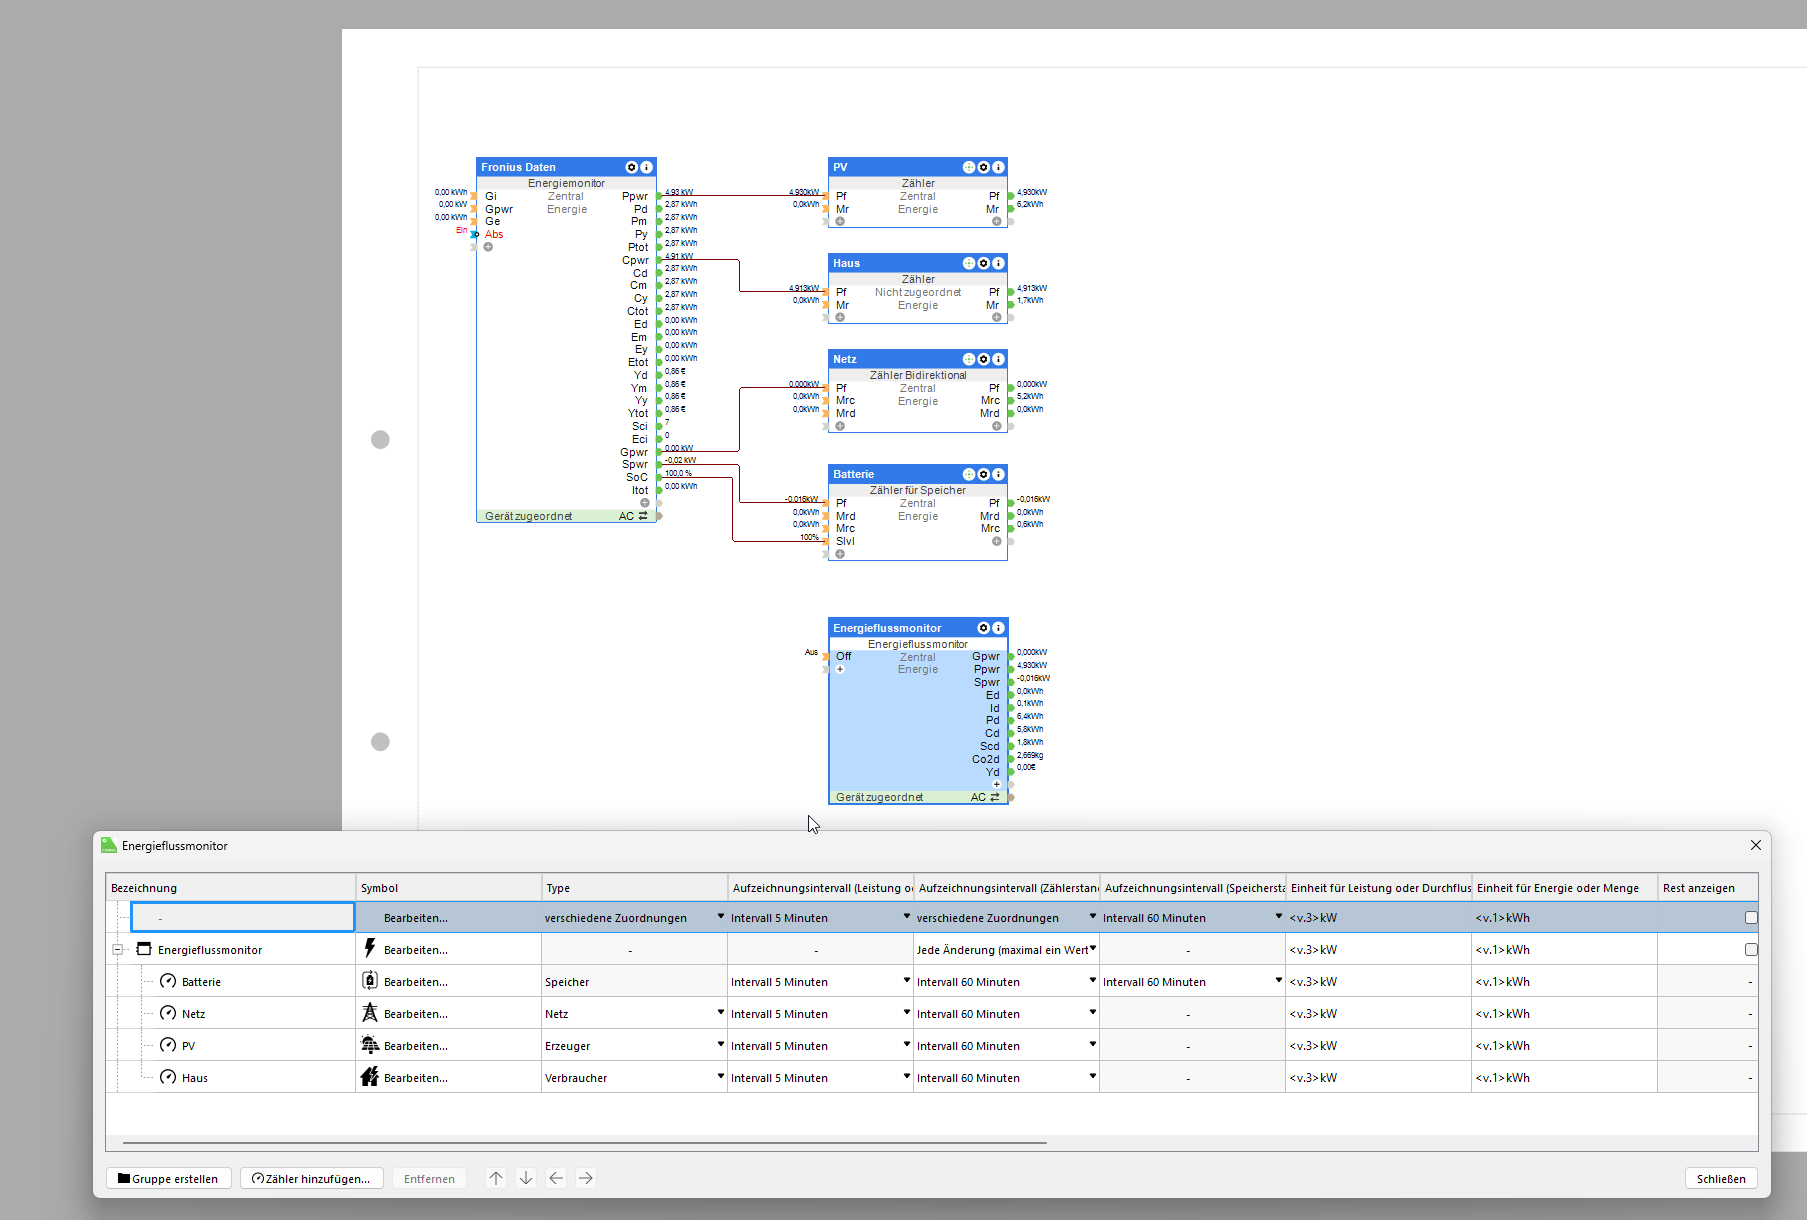Select the PV tree row

(189, 1046)
